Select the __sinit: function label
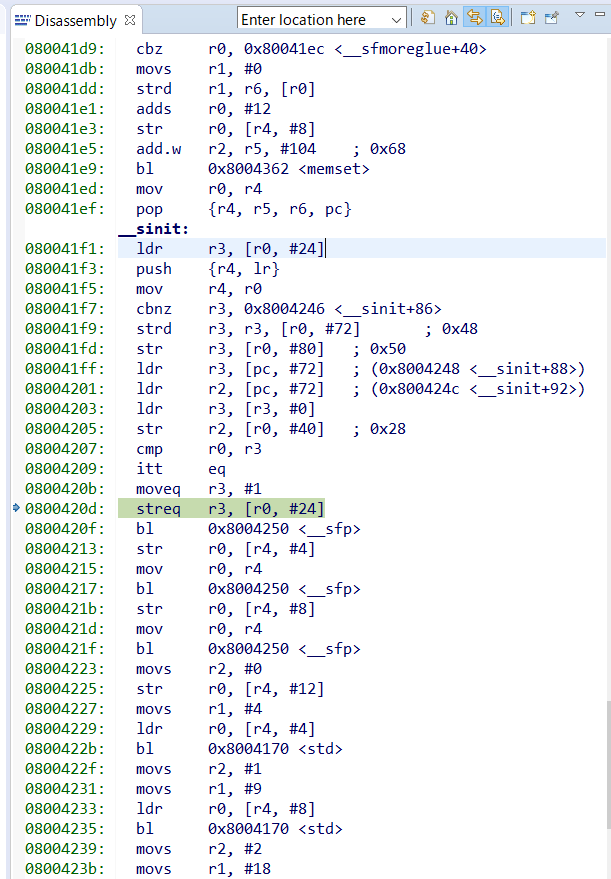The height and width of the screenshot is (879, 611). (x=154, y=229)
